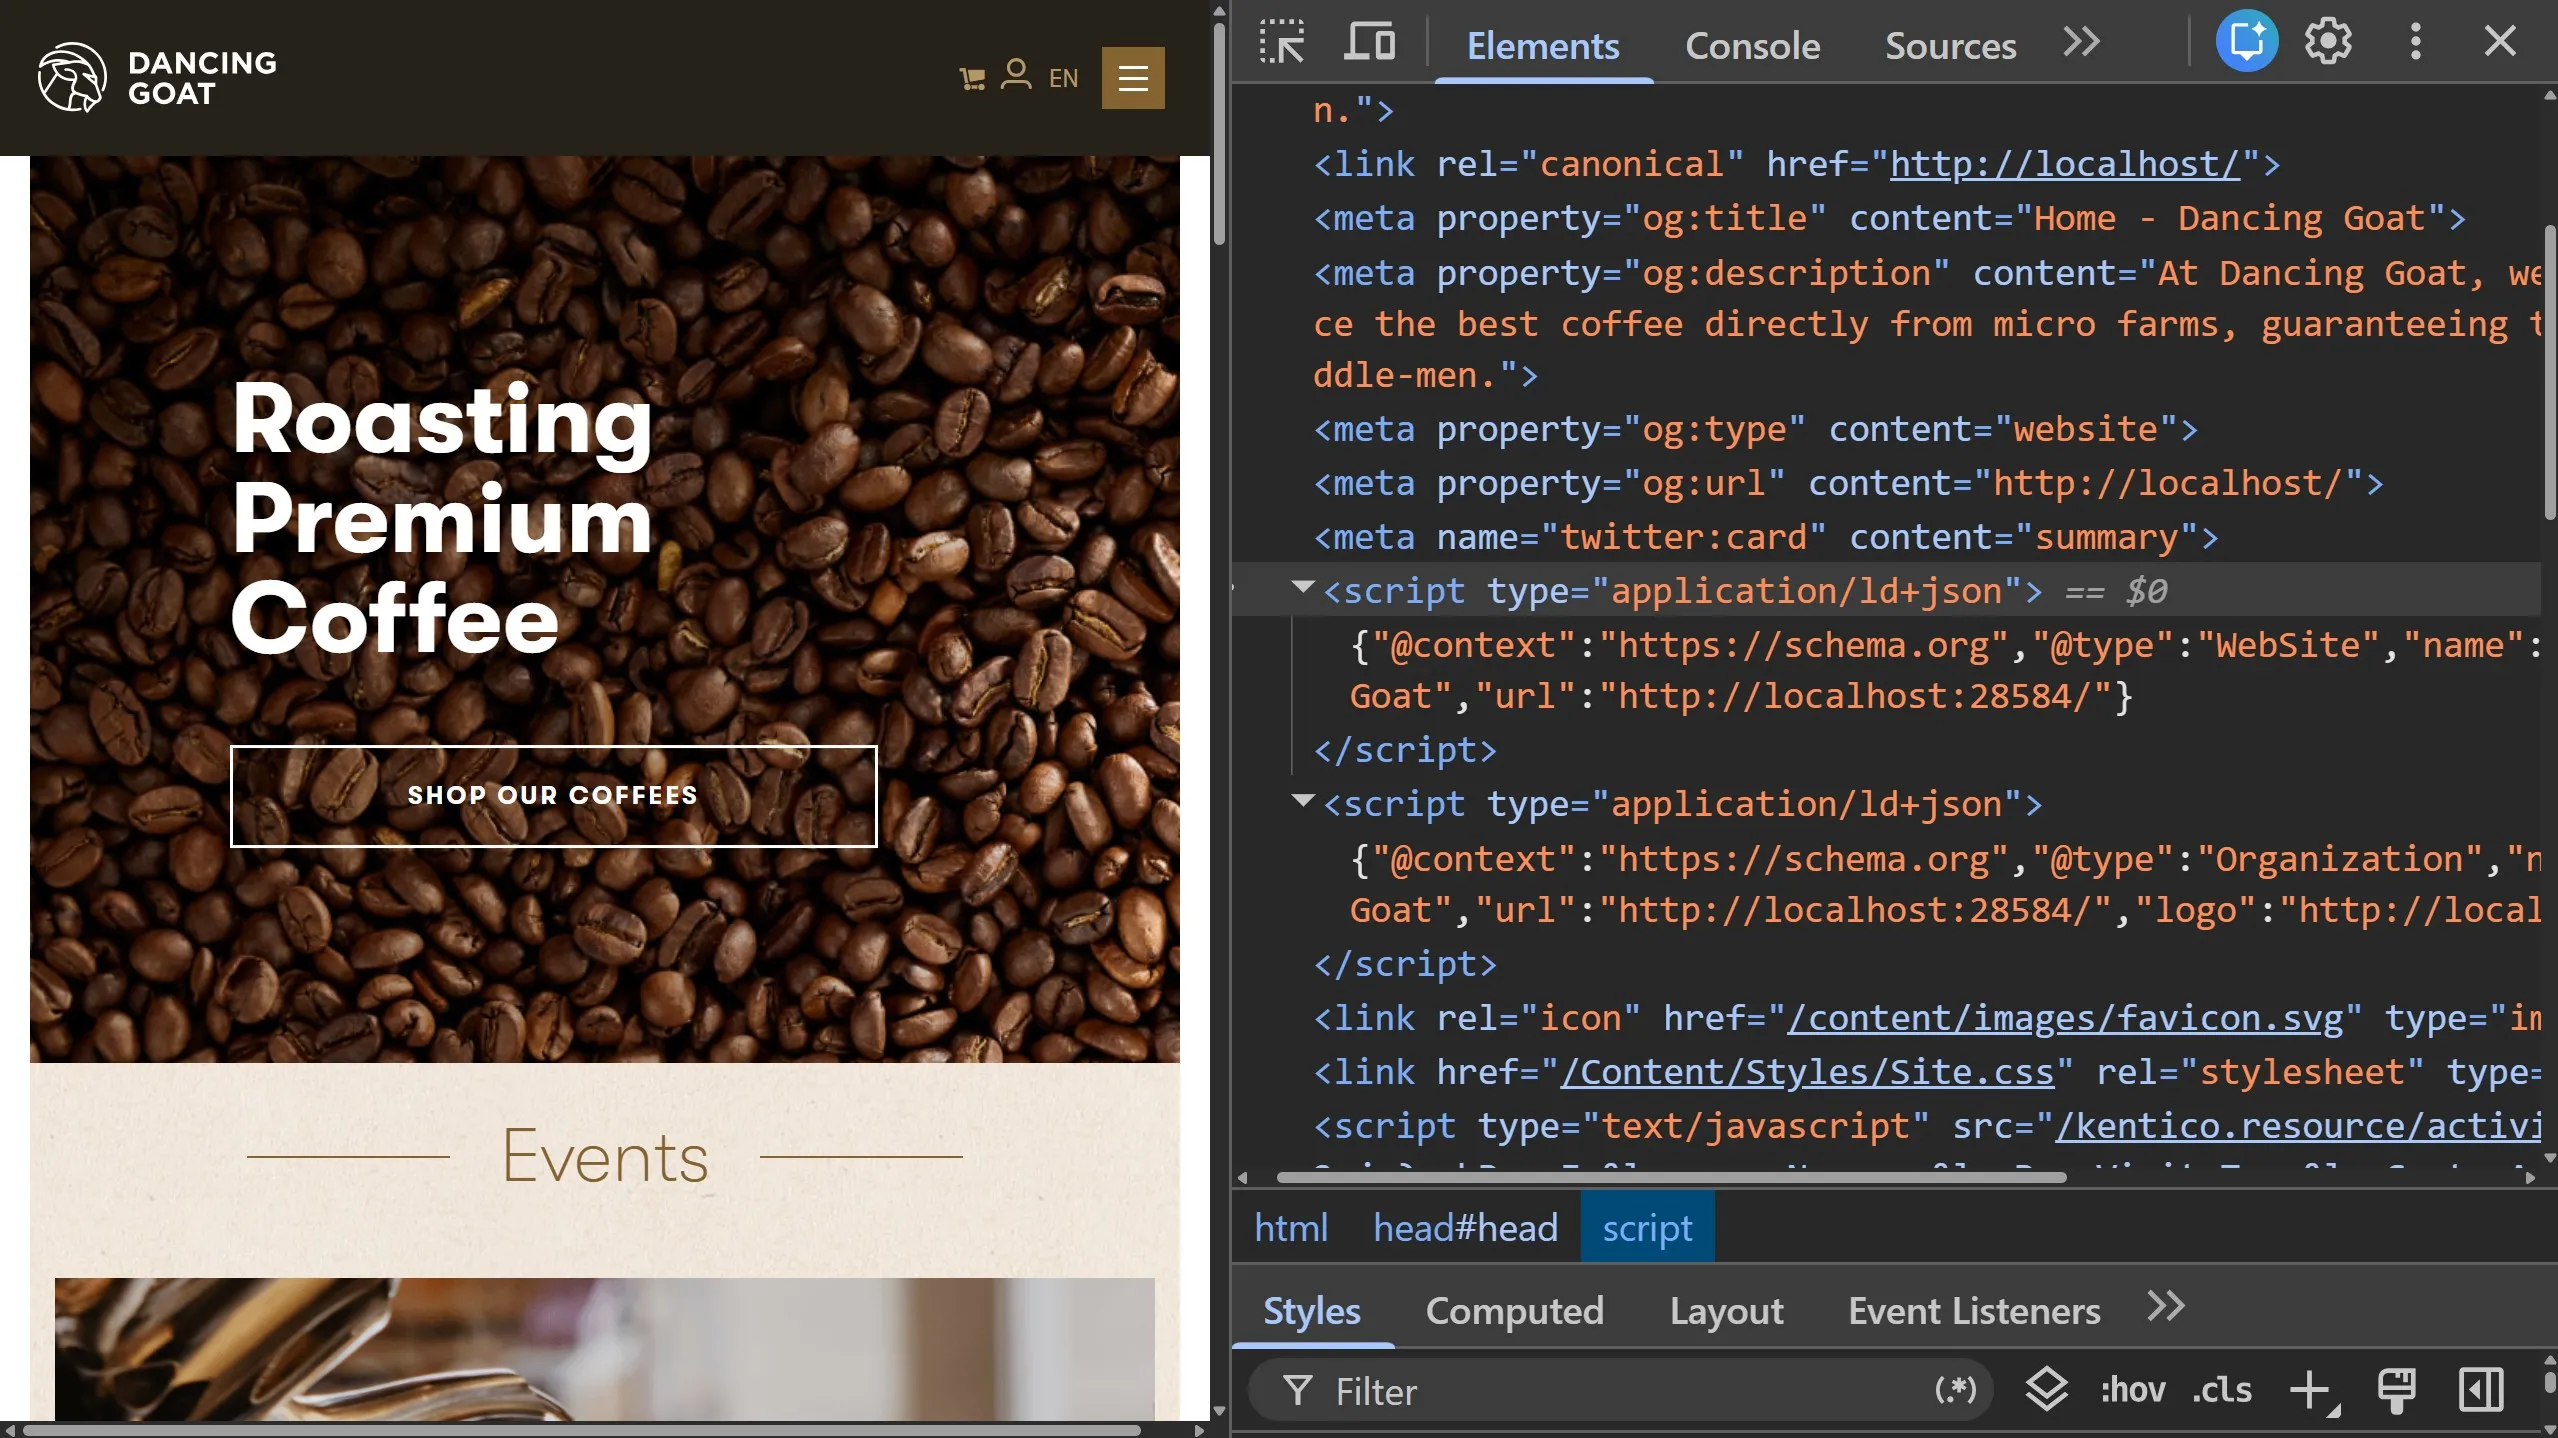Open the Event Listeners pane tab
The image size is (2558, 1438).
click(1974, 1311)
